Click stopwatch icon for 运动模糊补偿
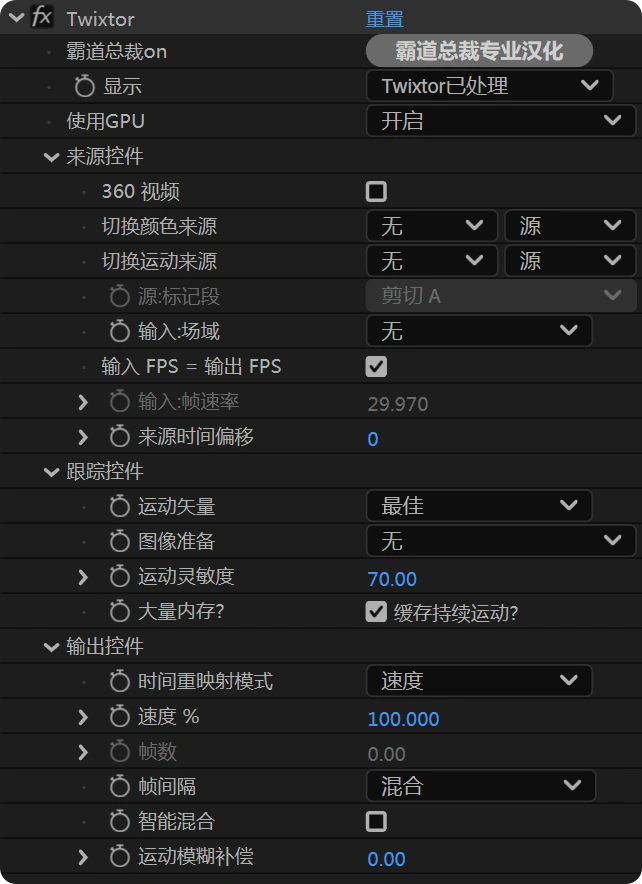The height and width of the screenshot is (884, 642). [119, 856]
